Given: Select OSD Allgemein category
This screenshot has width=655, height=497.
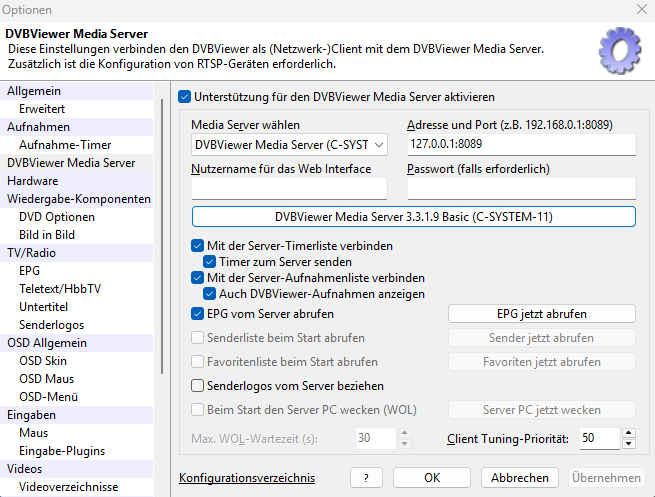Looking at the screenshot, I should pos(76,342).
